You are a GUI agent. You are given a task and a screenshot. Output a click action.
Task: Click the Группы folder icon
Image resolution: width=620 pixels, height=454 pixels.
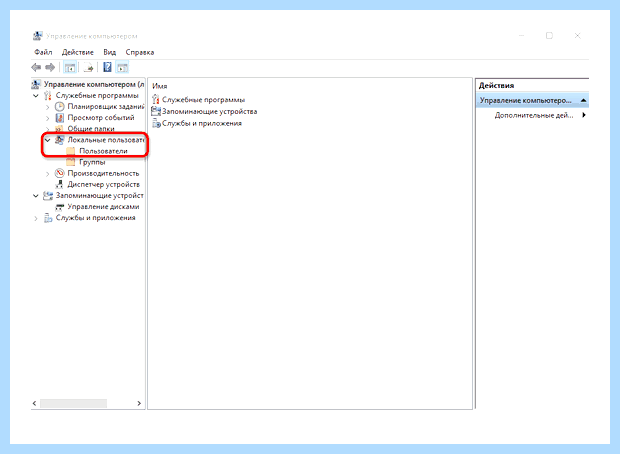71,162
